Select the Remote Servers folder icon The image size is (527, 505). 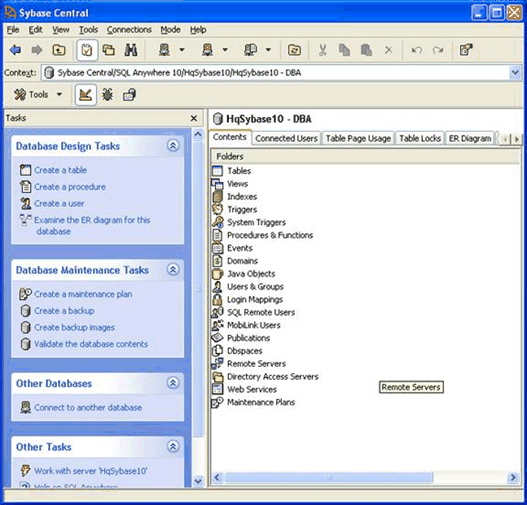(217, 364)
